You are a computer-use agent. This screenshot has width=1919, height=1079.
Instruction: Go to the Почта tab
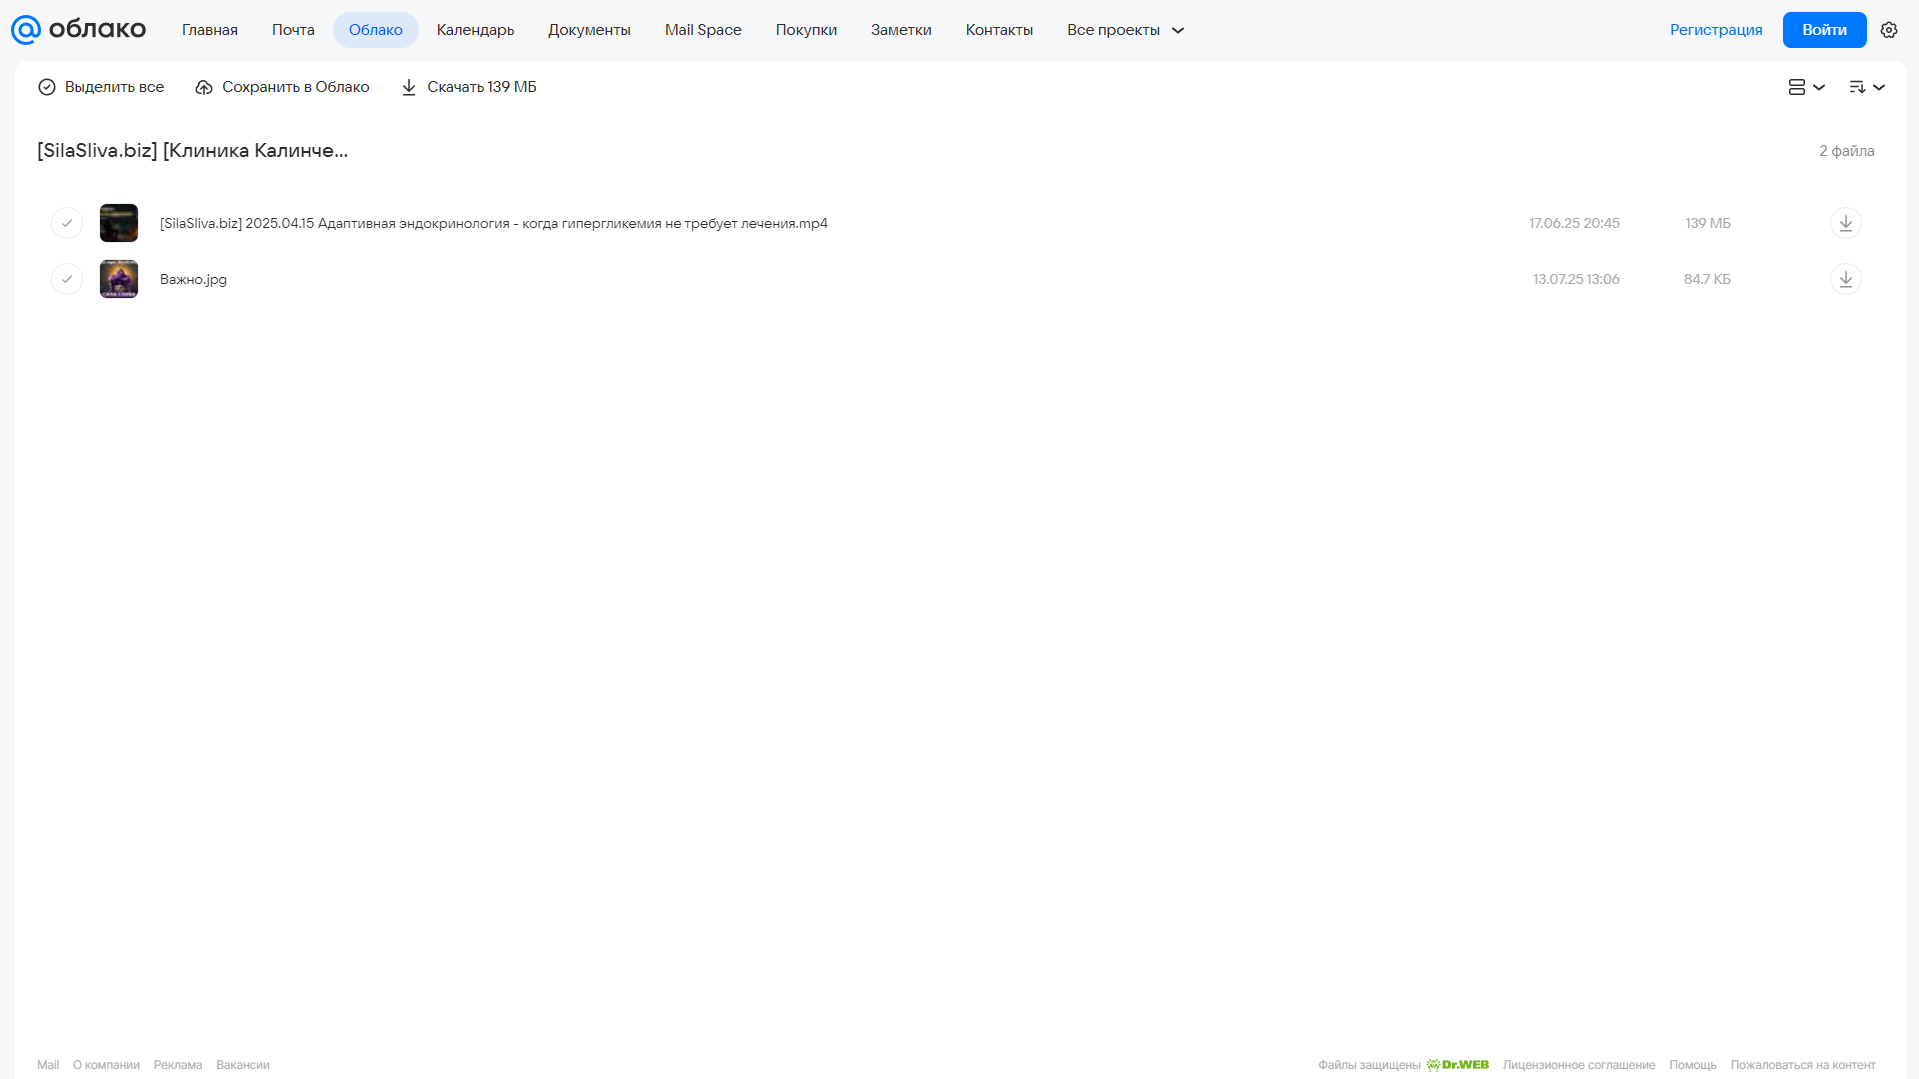293,30
